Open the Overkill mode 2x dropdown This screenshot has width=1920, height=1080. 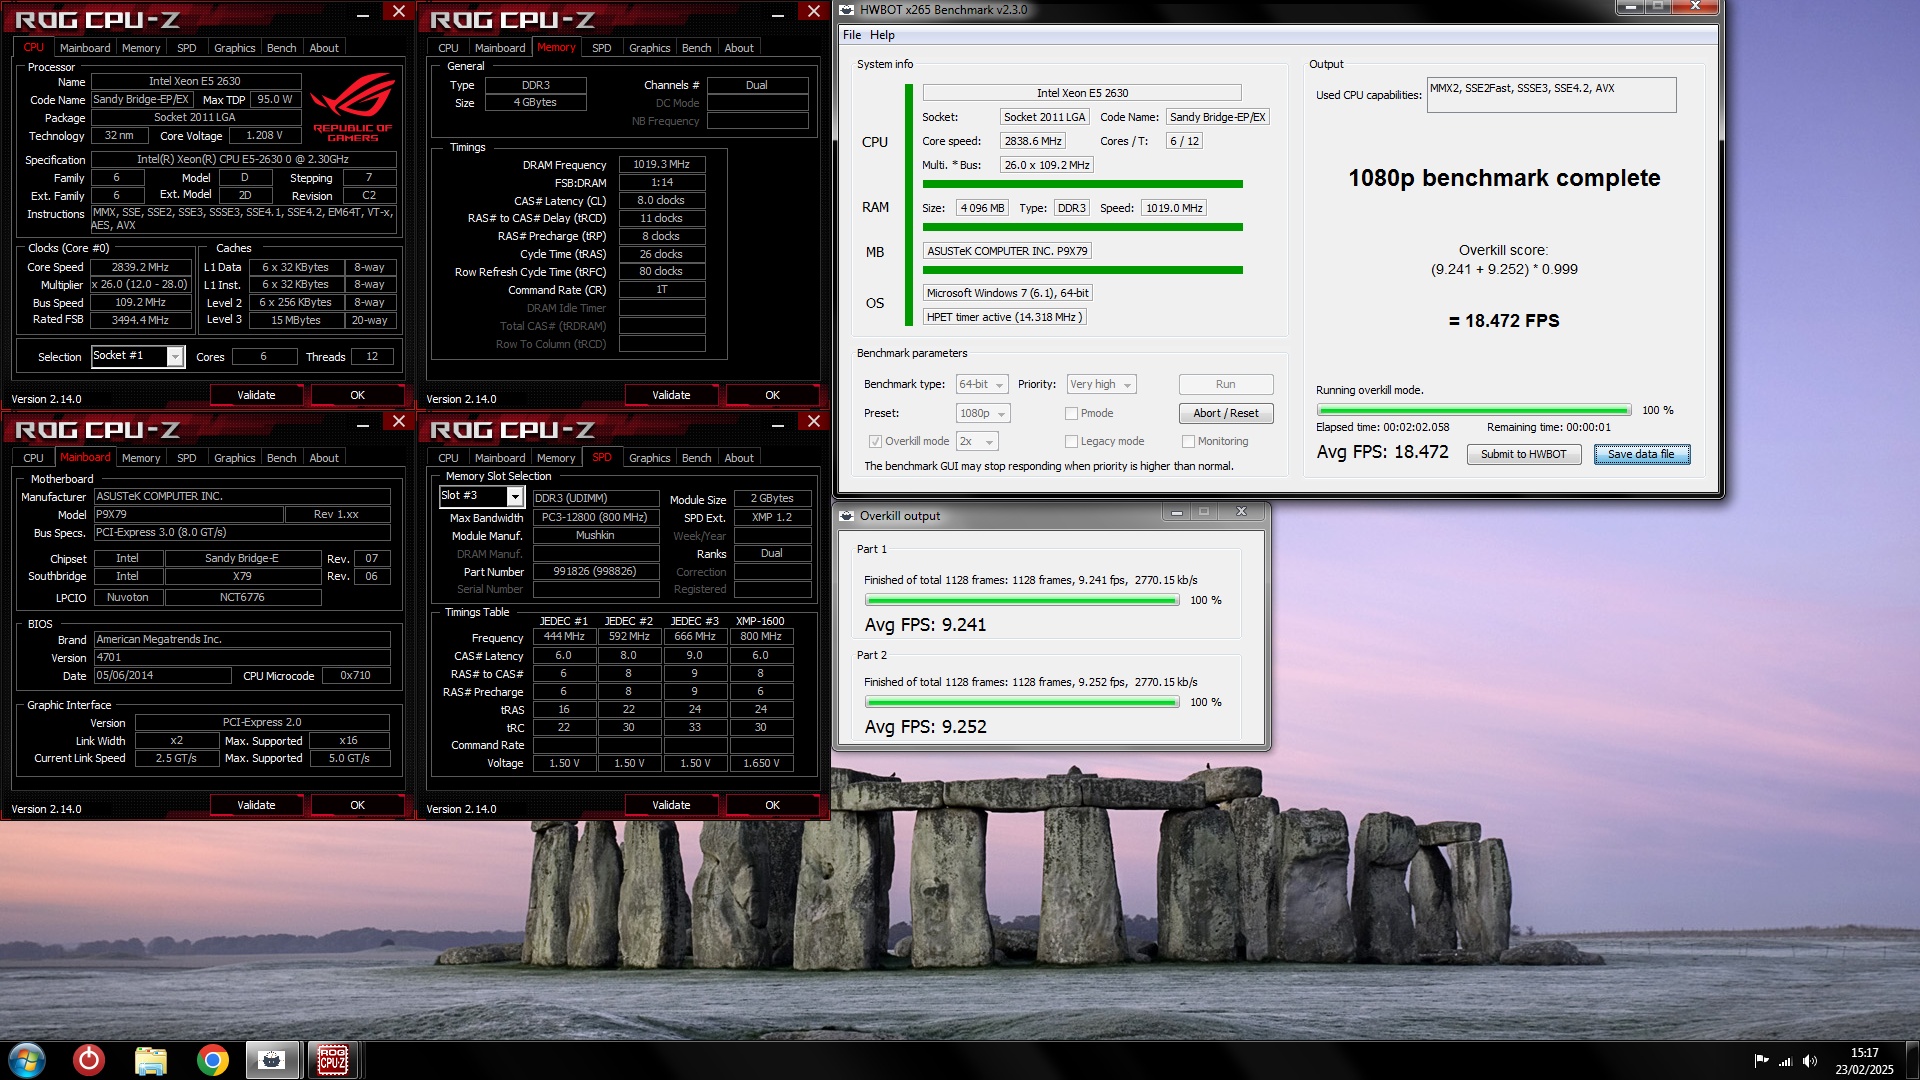977,441
